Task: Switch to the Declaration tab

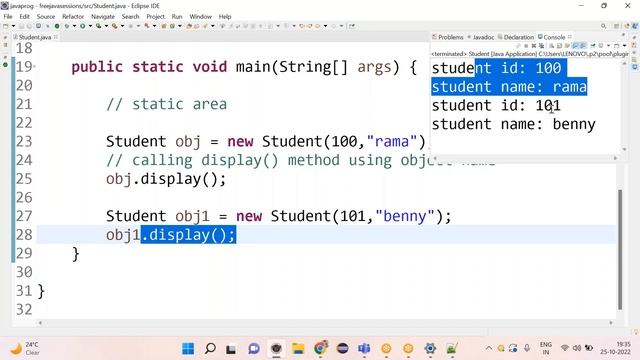Action: pyautogui.click(x=516, y=37)
